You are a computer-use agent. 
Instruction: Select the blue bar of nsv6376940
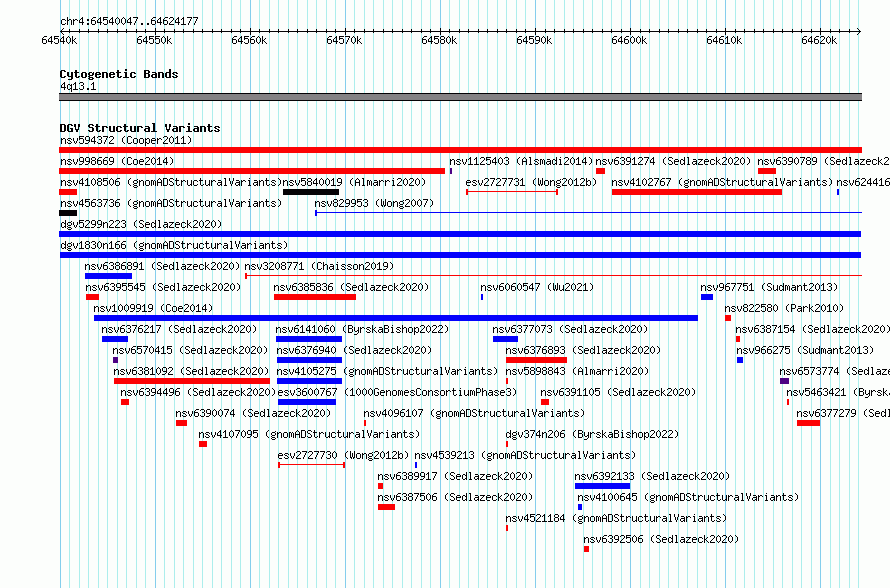309,360
